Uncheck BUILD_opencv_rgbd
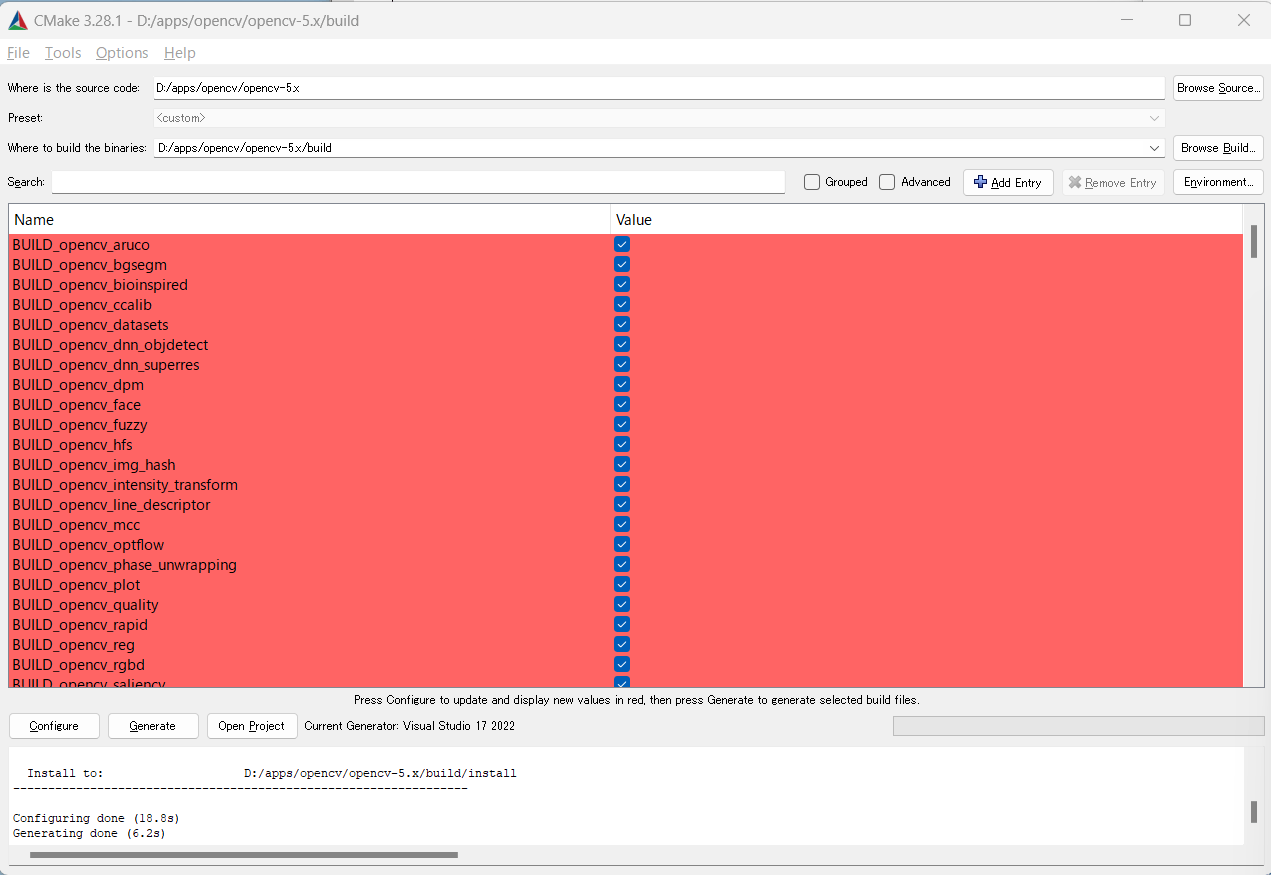Viewport: 1271px width, 875px height. click(x=622, y=664)
